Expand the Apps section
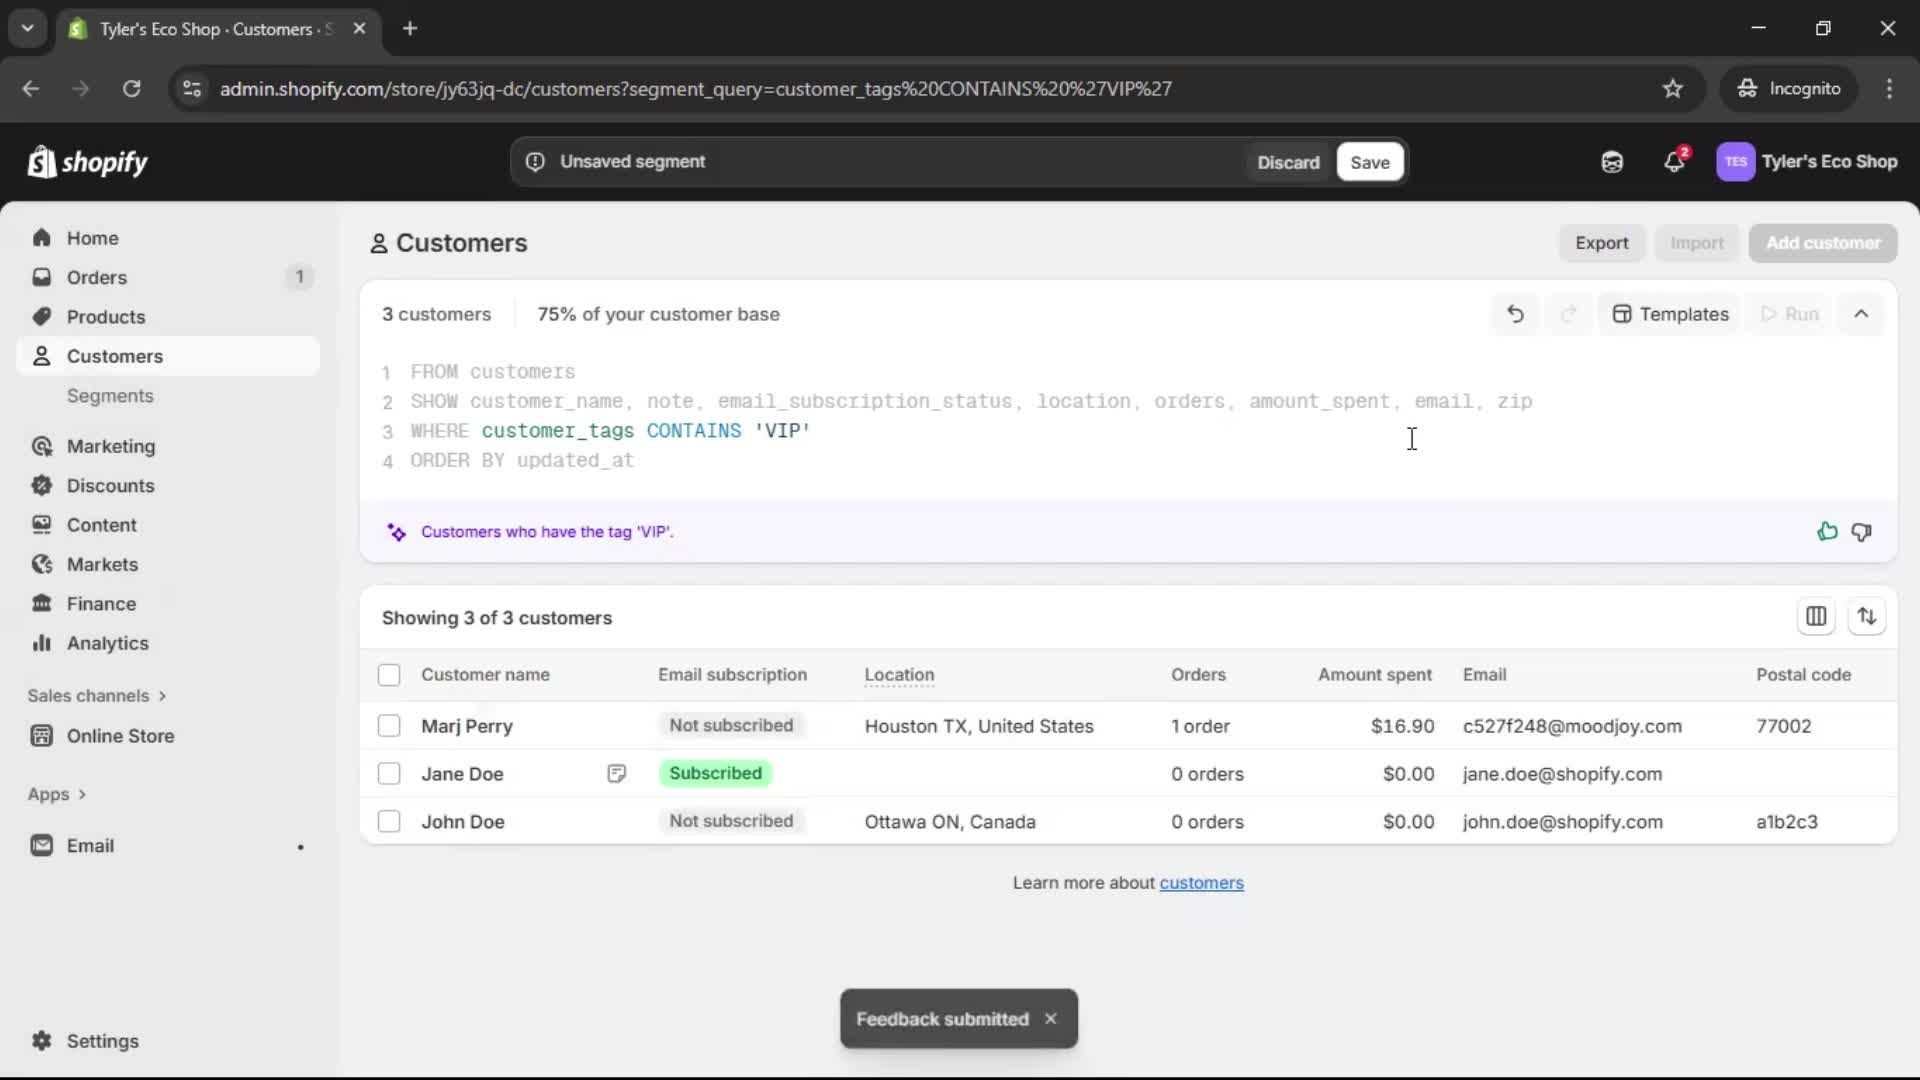1920x1080 pixels. [x=57, y=794]
